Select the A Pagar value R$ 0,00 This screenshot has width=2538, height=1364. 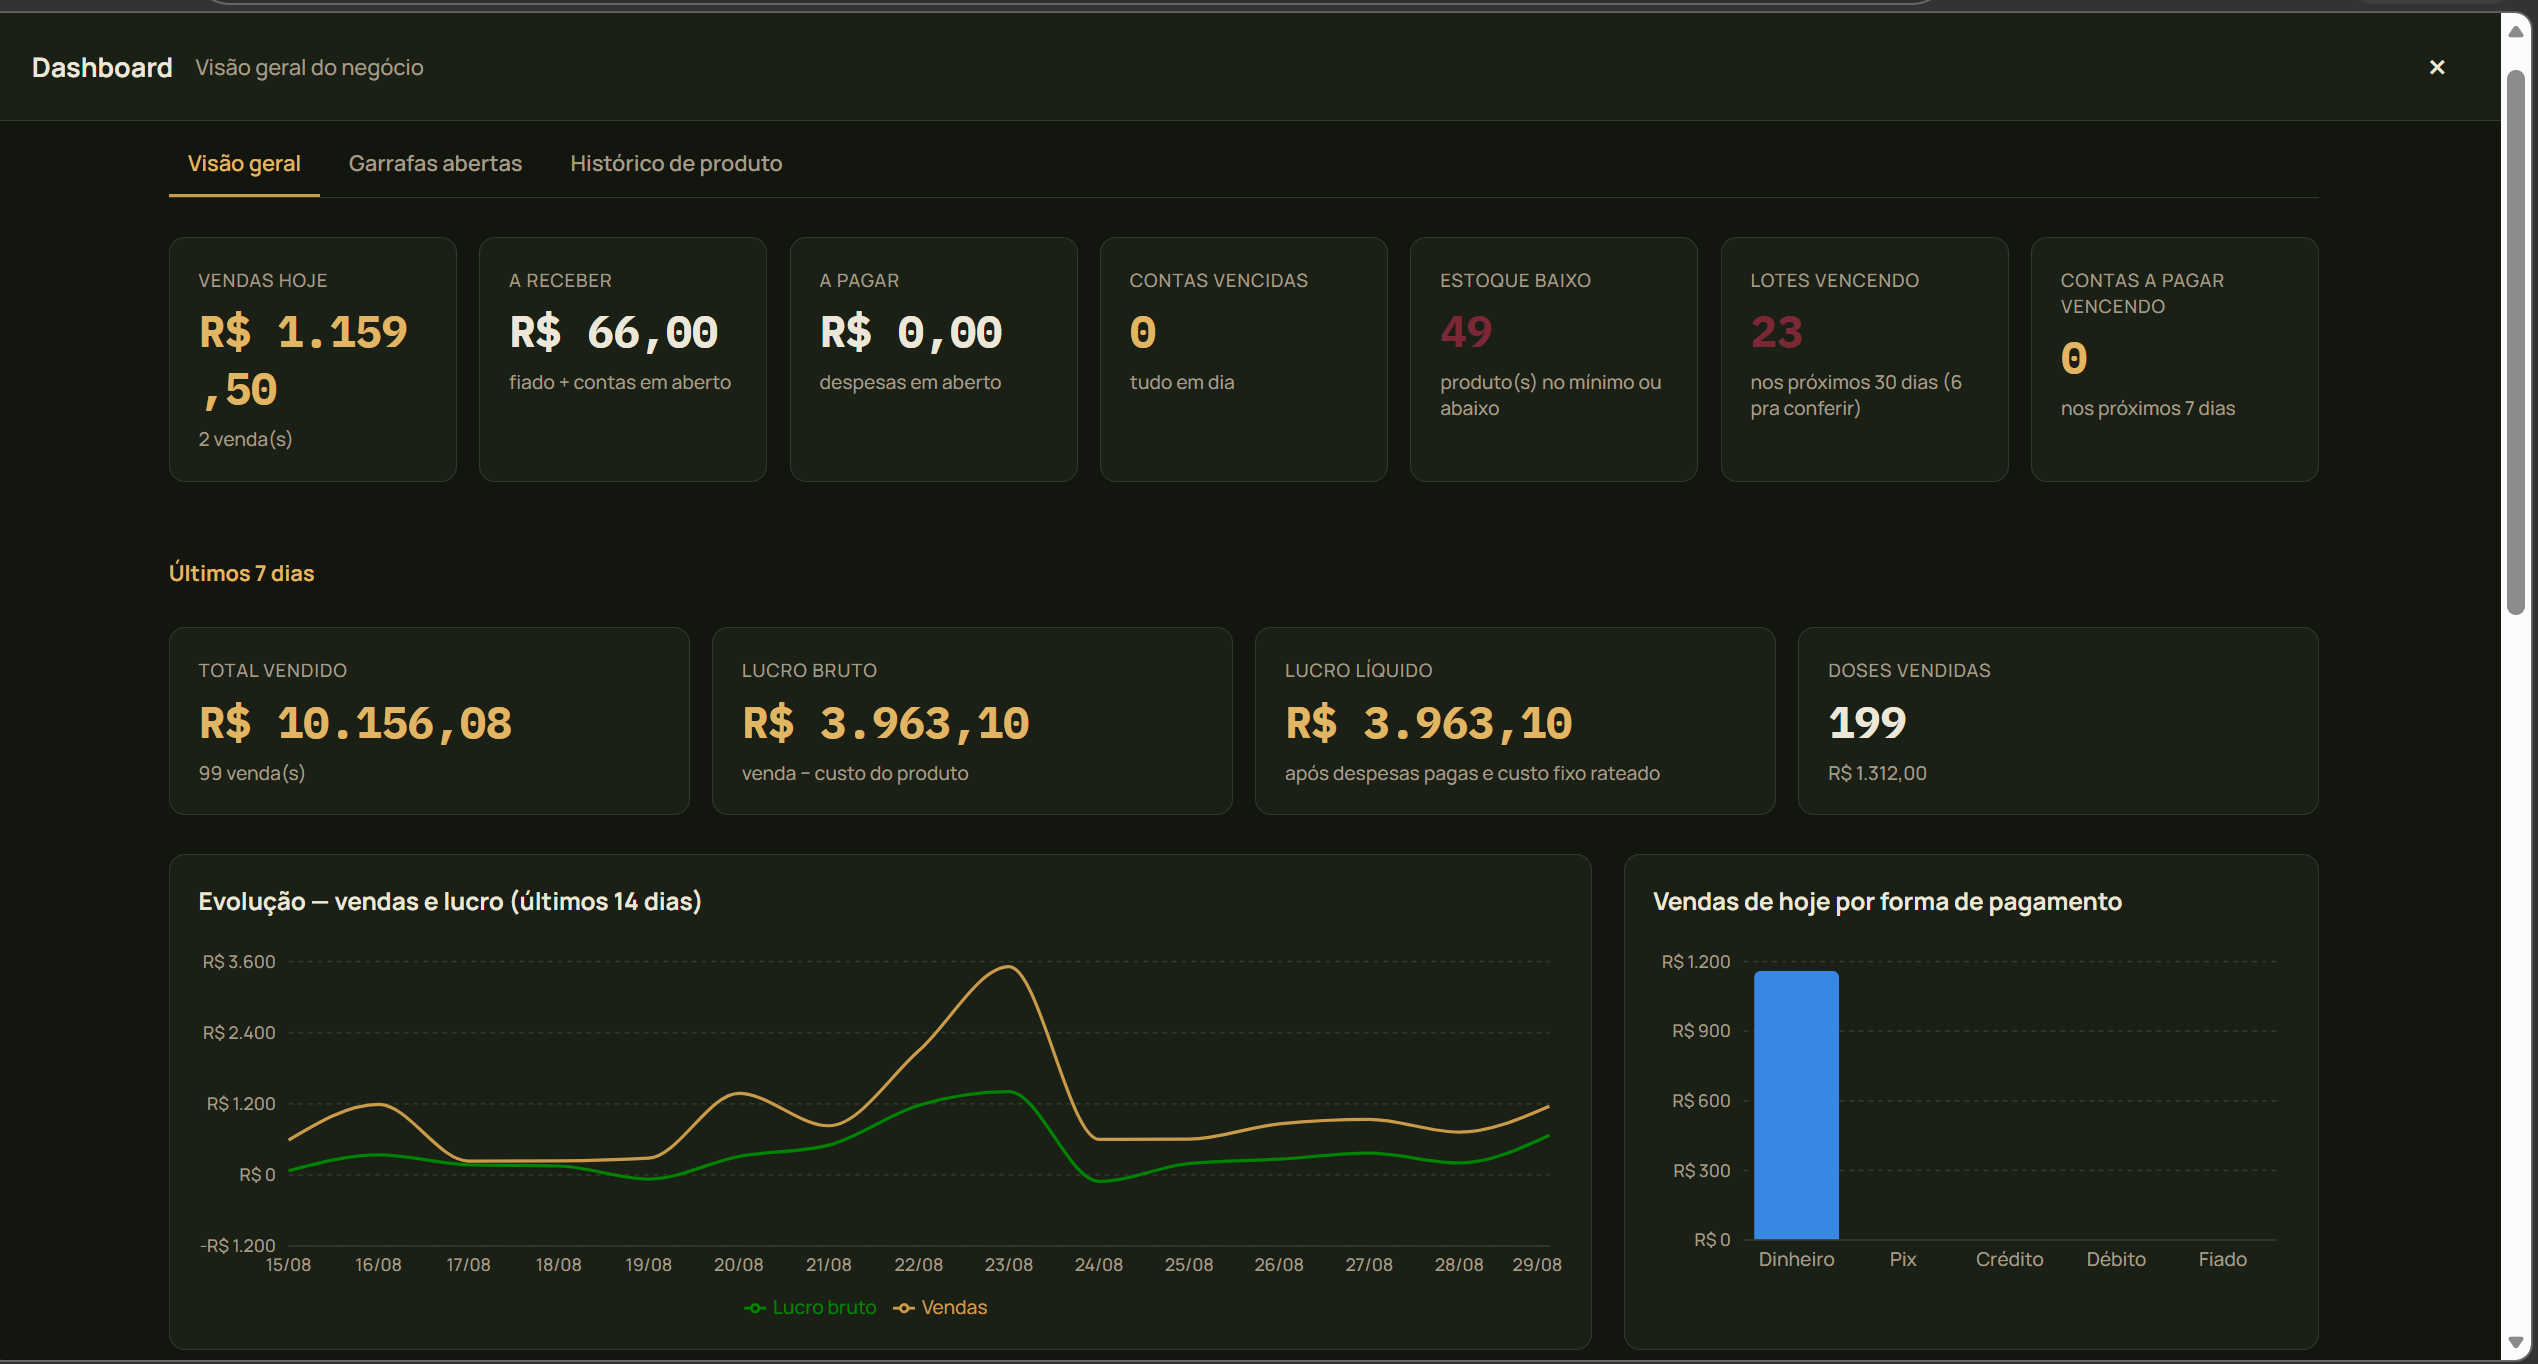910,333
